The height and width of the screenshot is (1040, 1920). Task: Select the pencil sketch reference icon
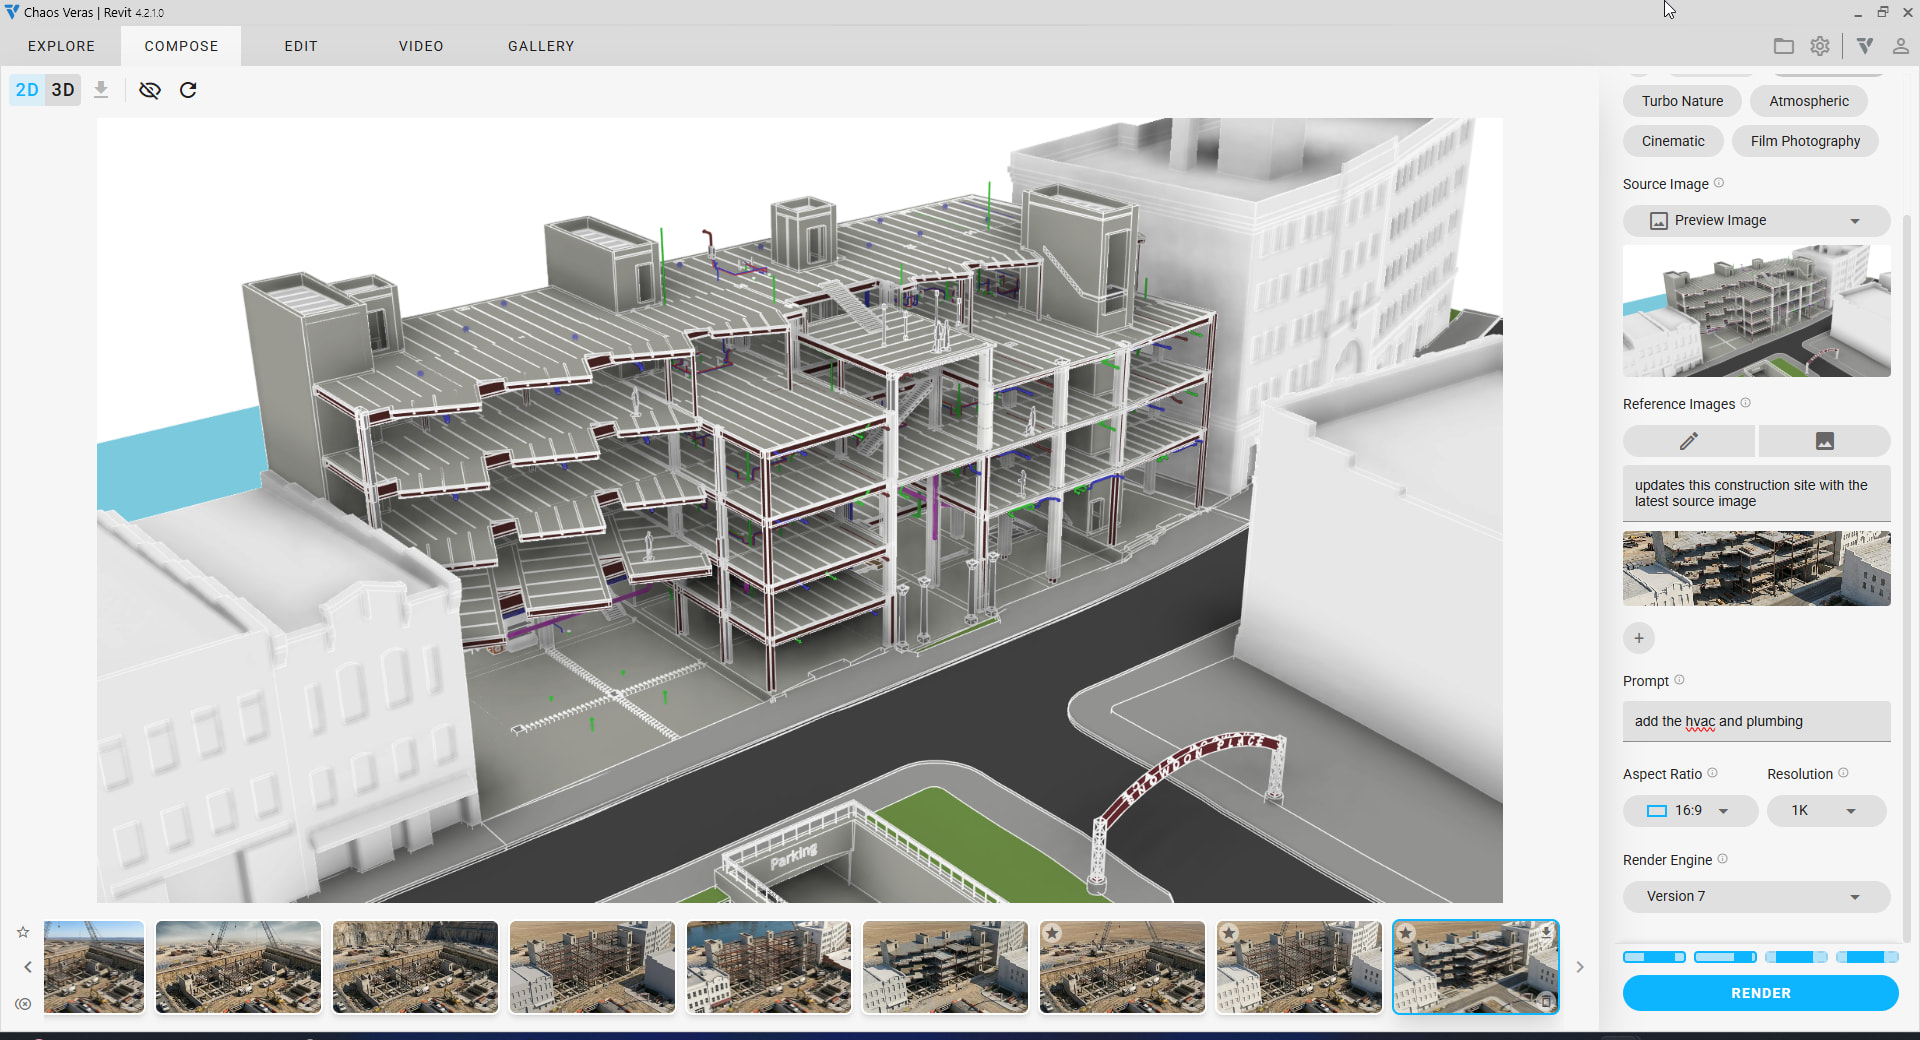[1688, 441]
